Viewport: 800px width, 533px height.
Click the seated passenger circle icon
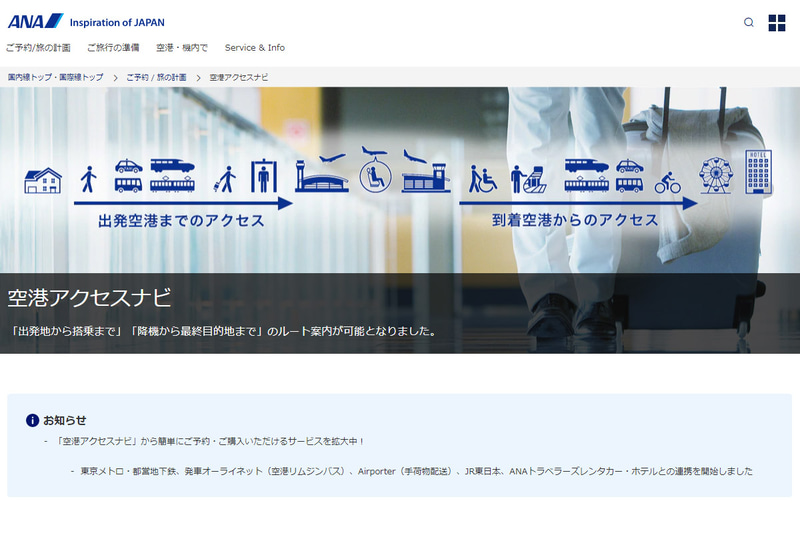(x=376, y=176)
